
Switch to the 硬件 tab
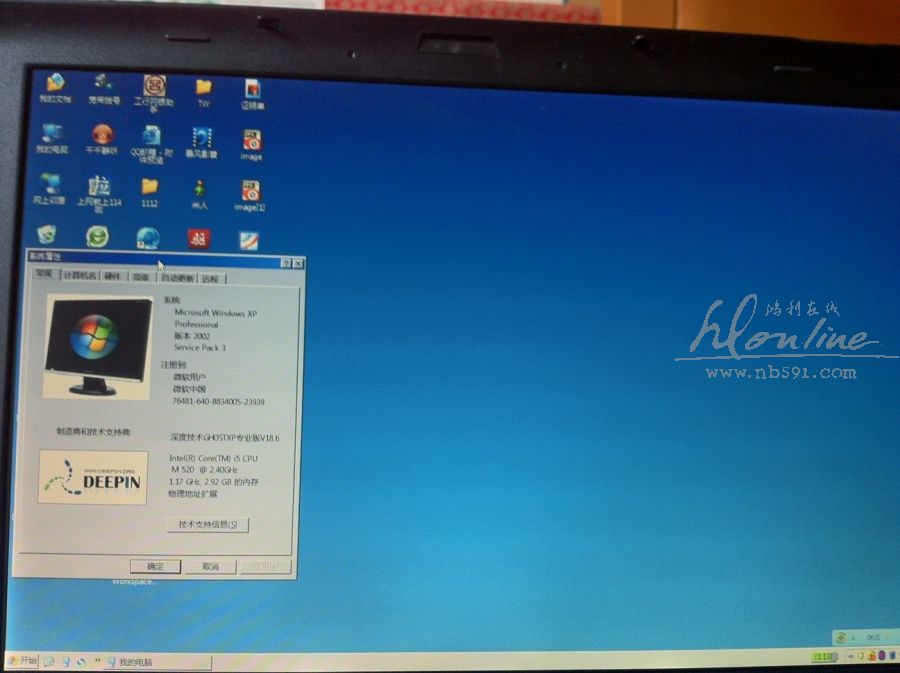112,277
